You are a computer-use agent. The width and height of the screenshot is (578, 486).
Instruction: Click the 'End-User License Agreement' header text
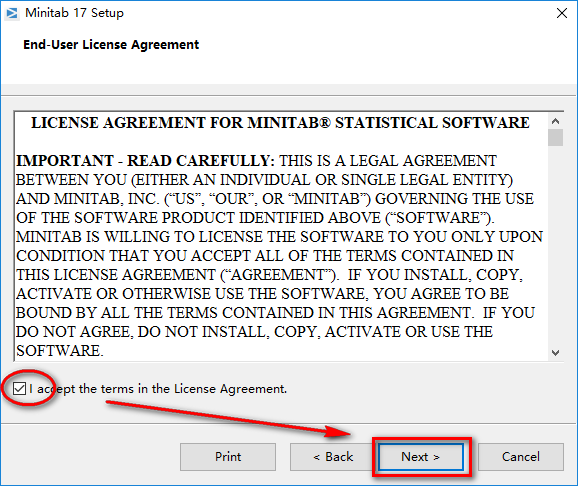(x=111, y=45)
